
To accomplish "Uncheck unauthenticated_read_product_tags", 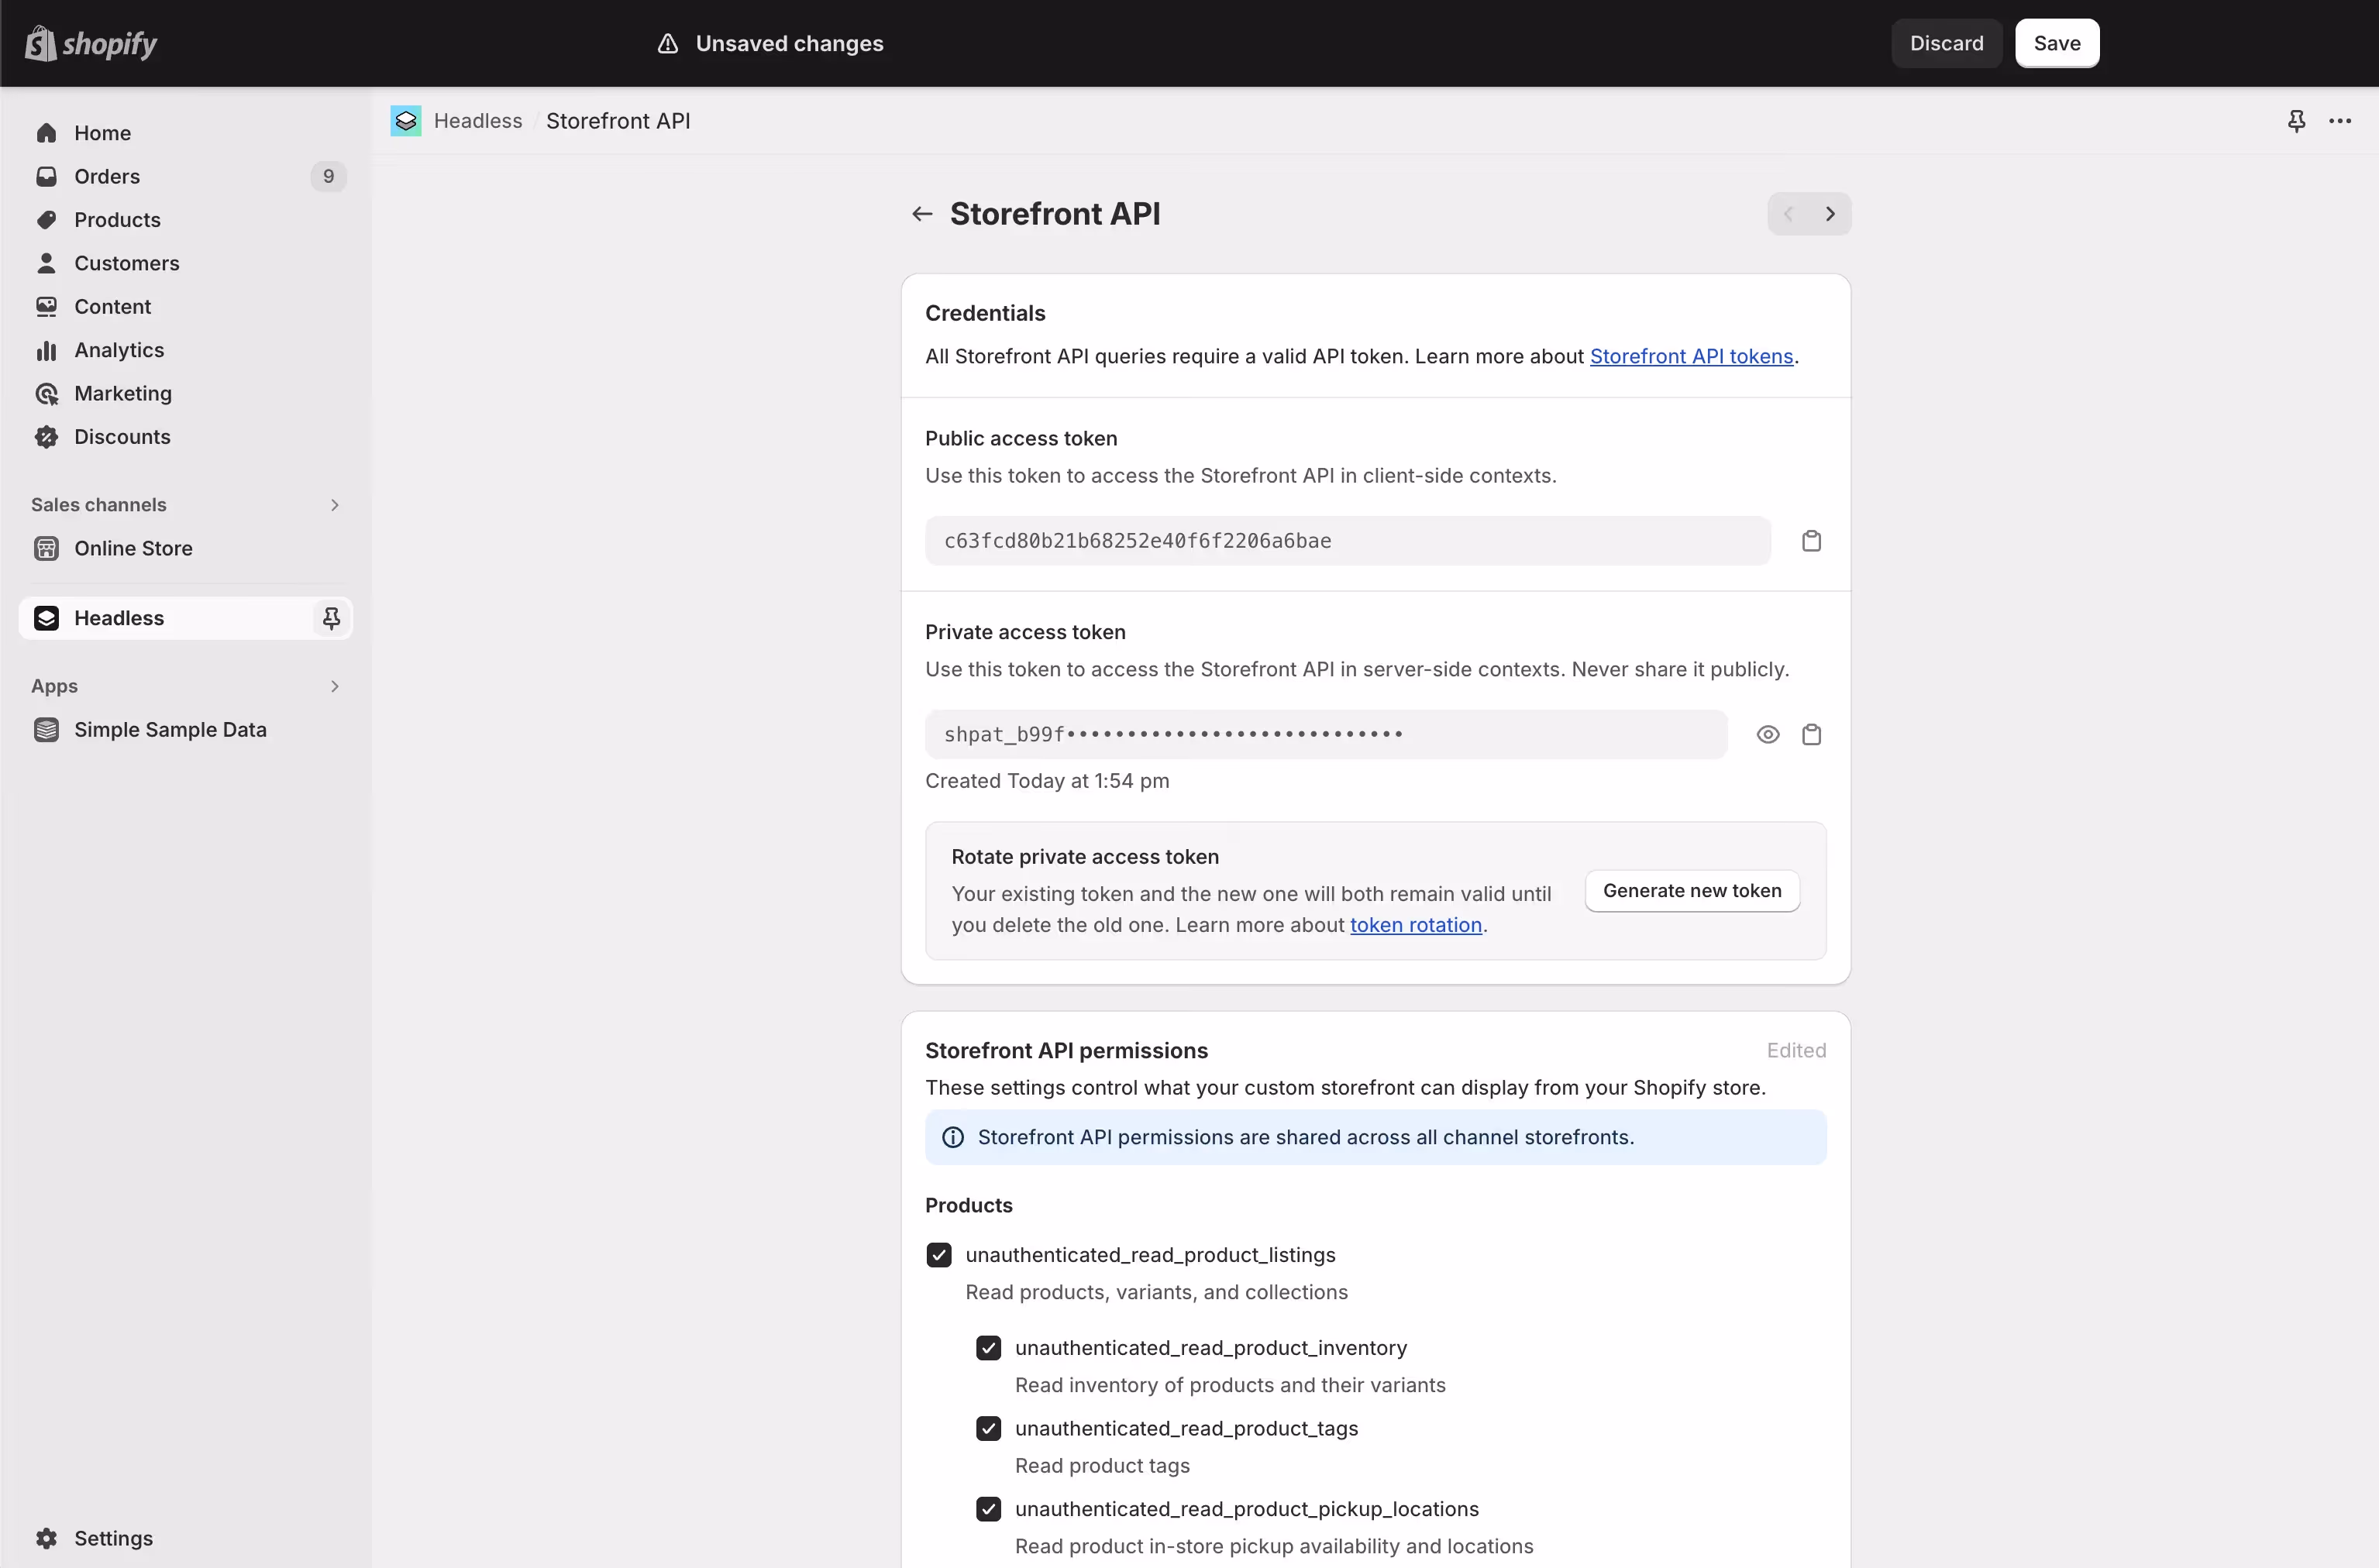I will (988, 1428).
